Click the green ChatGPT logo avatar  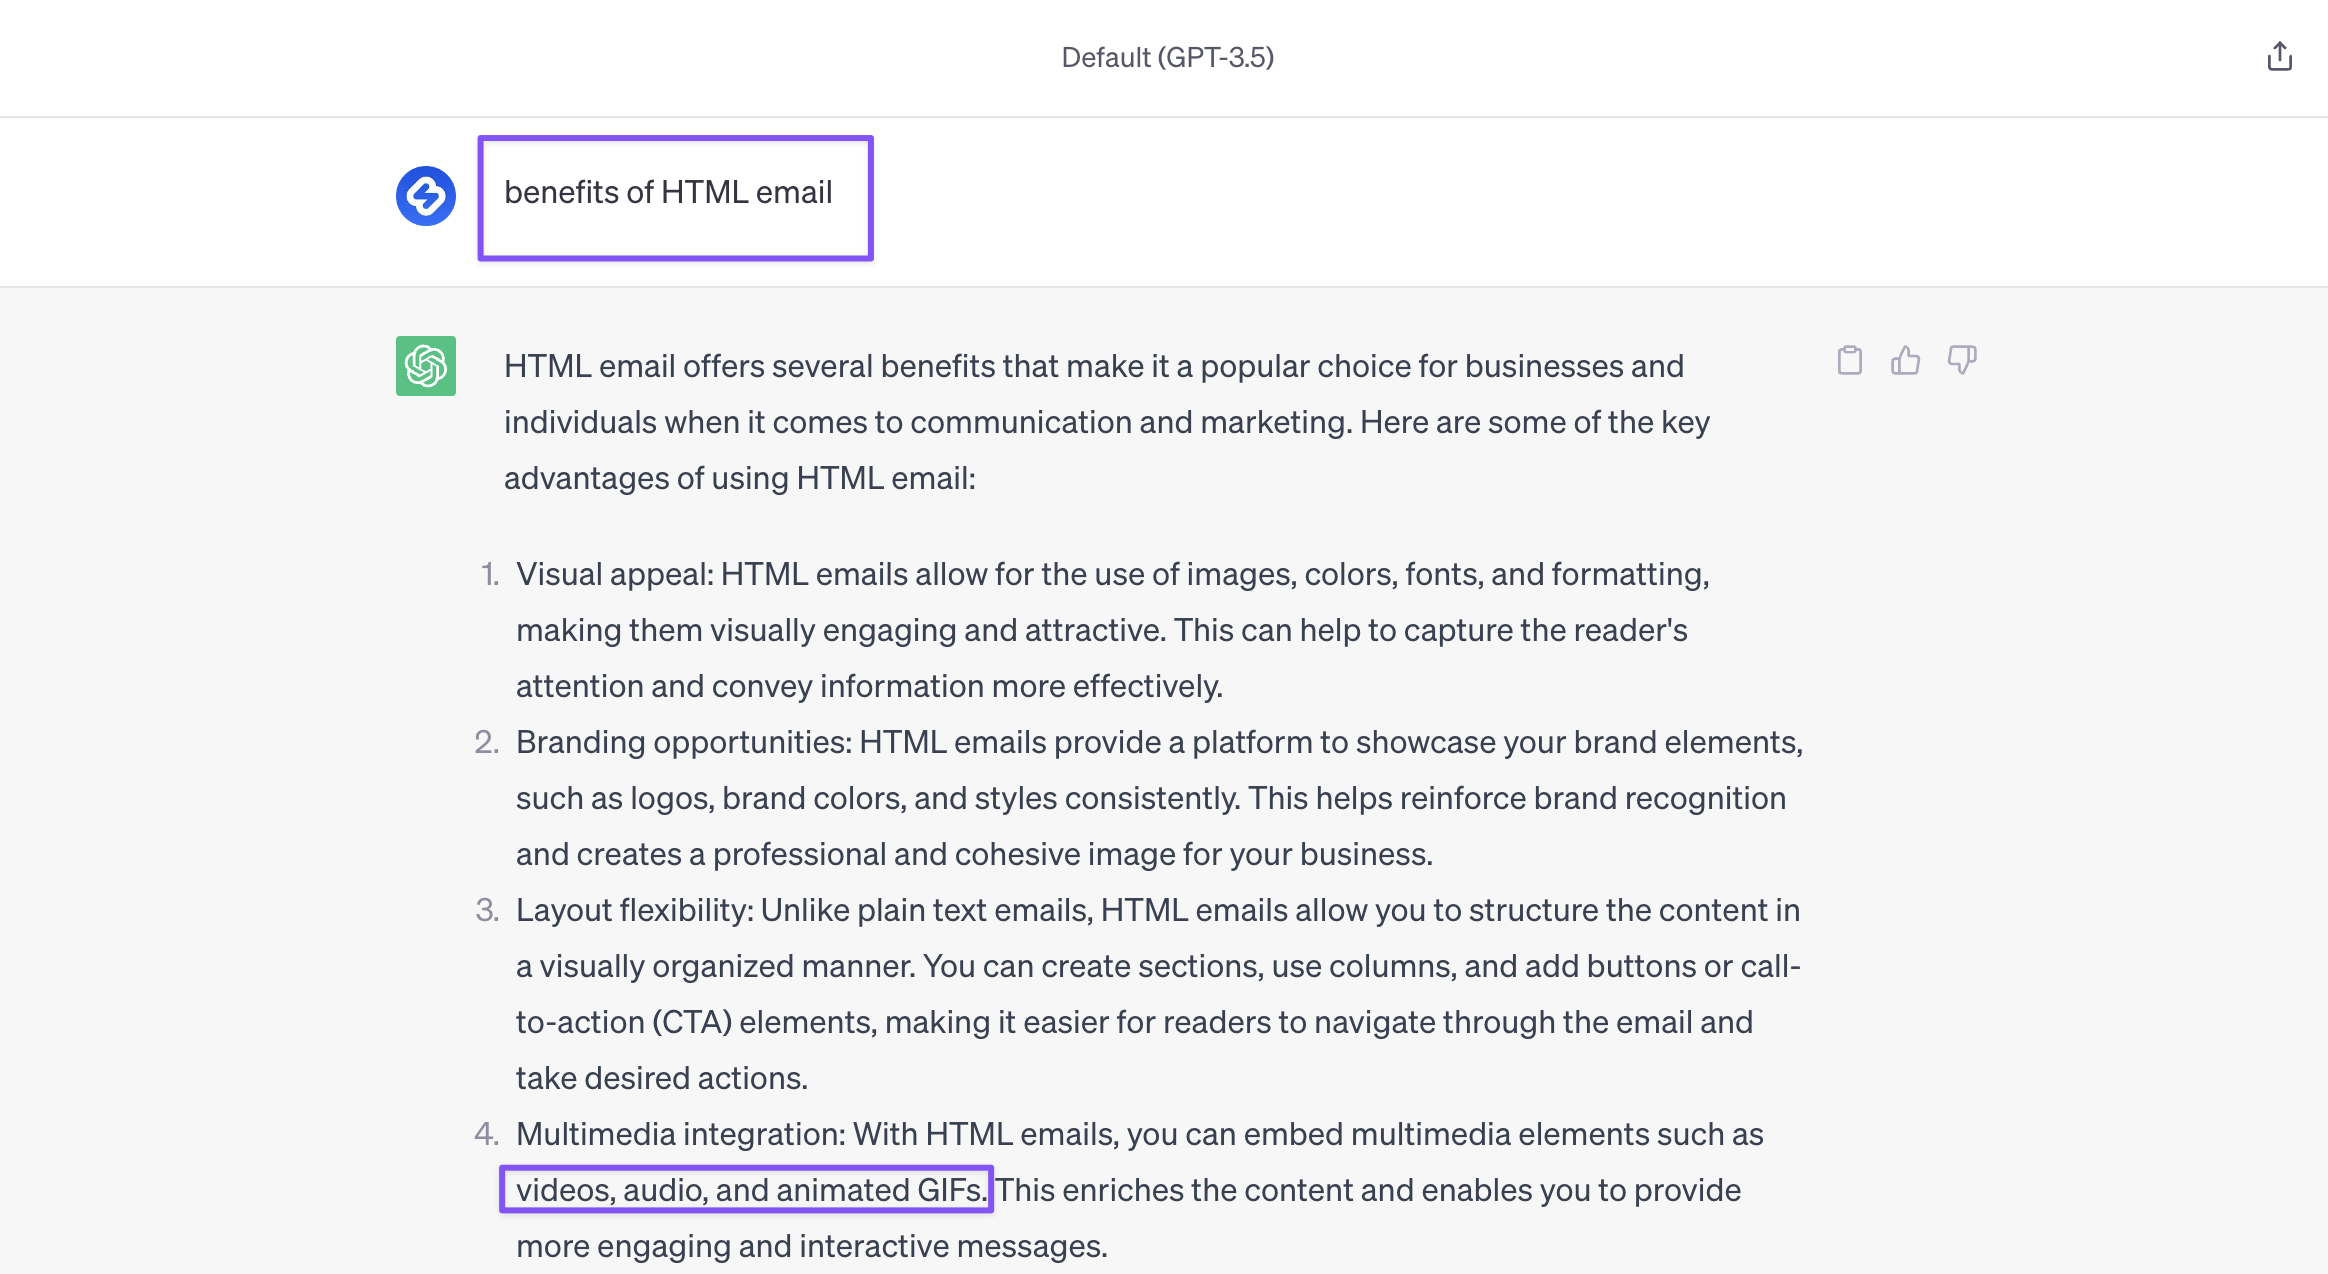[x=426, y=366]
